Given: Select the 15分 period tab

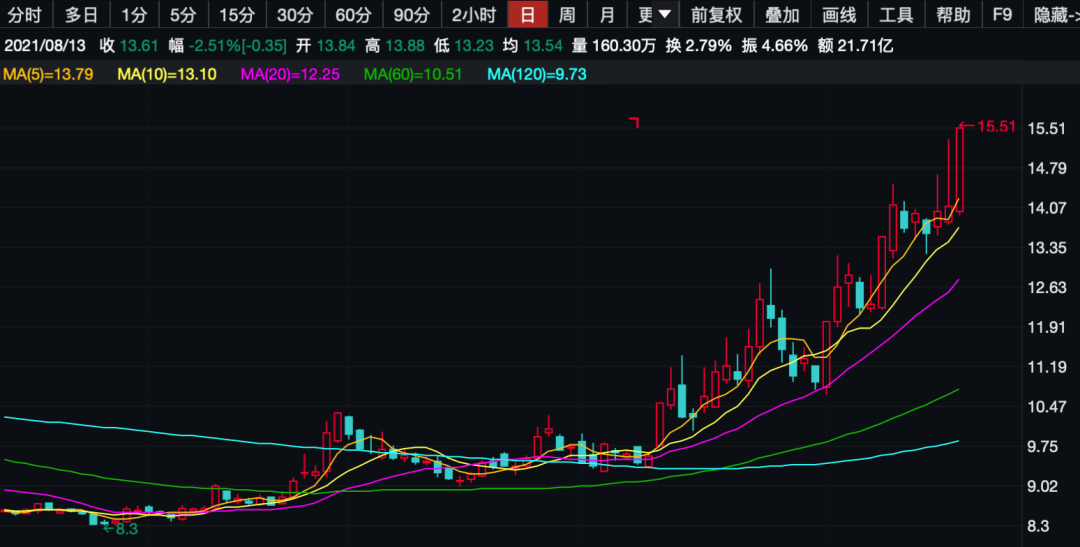Looking at the screenshot, I should tap(237, 14).
